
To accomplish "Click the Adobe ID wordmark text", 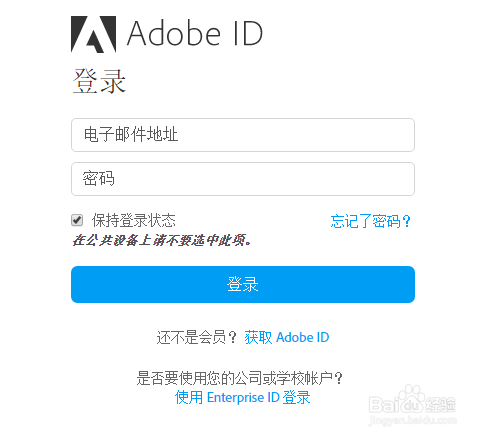I will 195,33.
